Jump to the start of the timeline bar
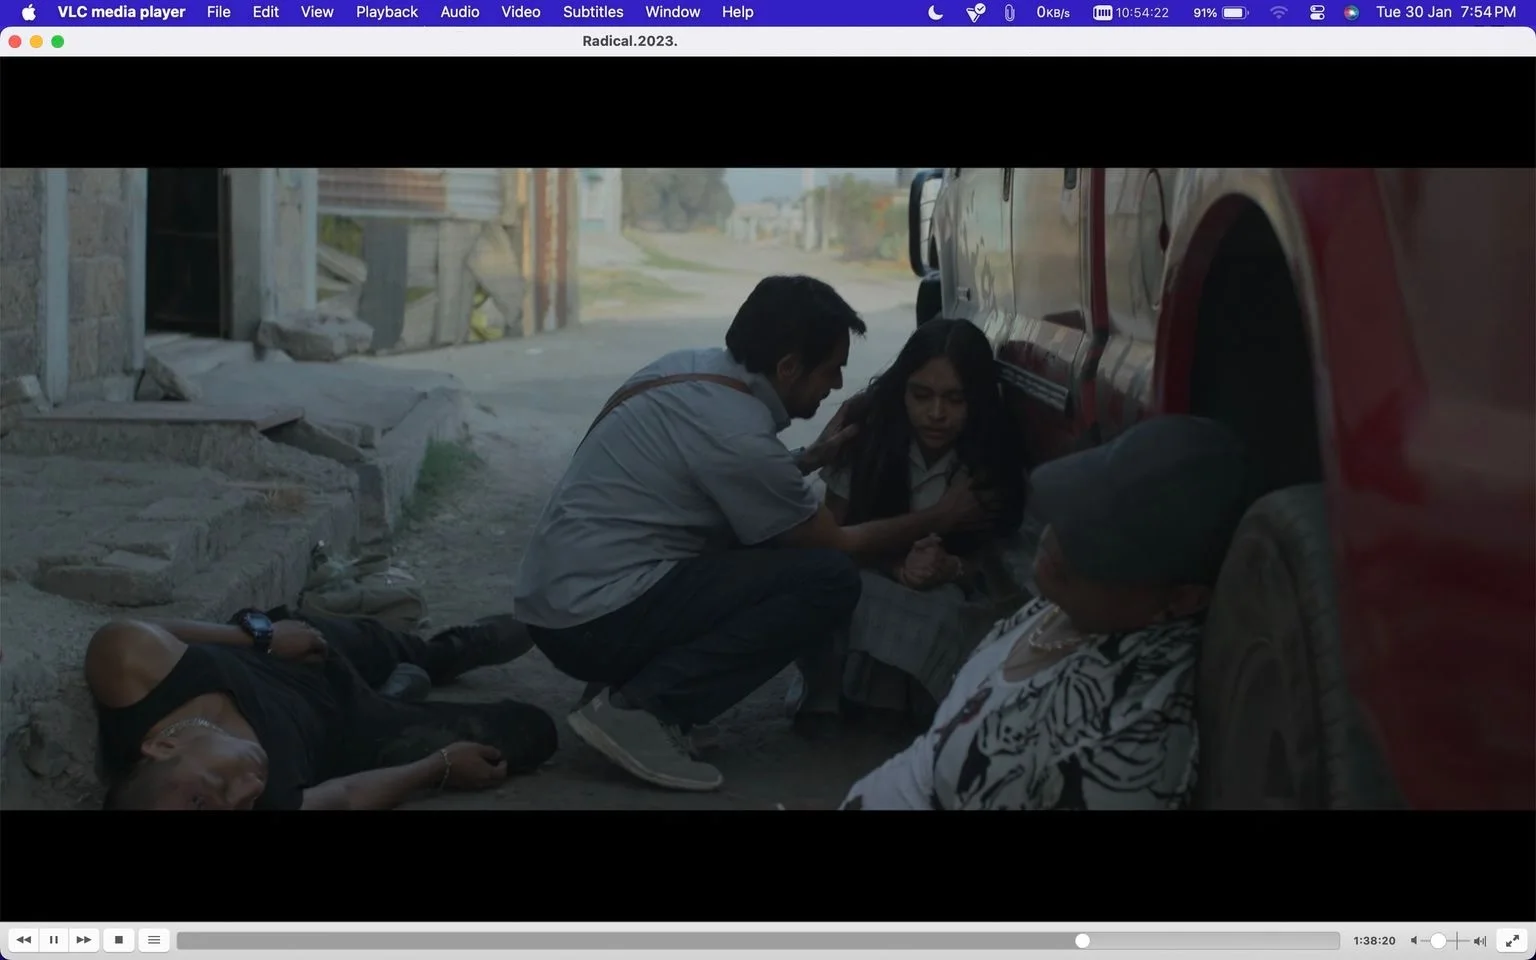 (180, 941)
